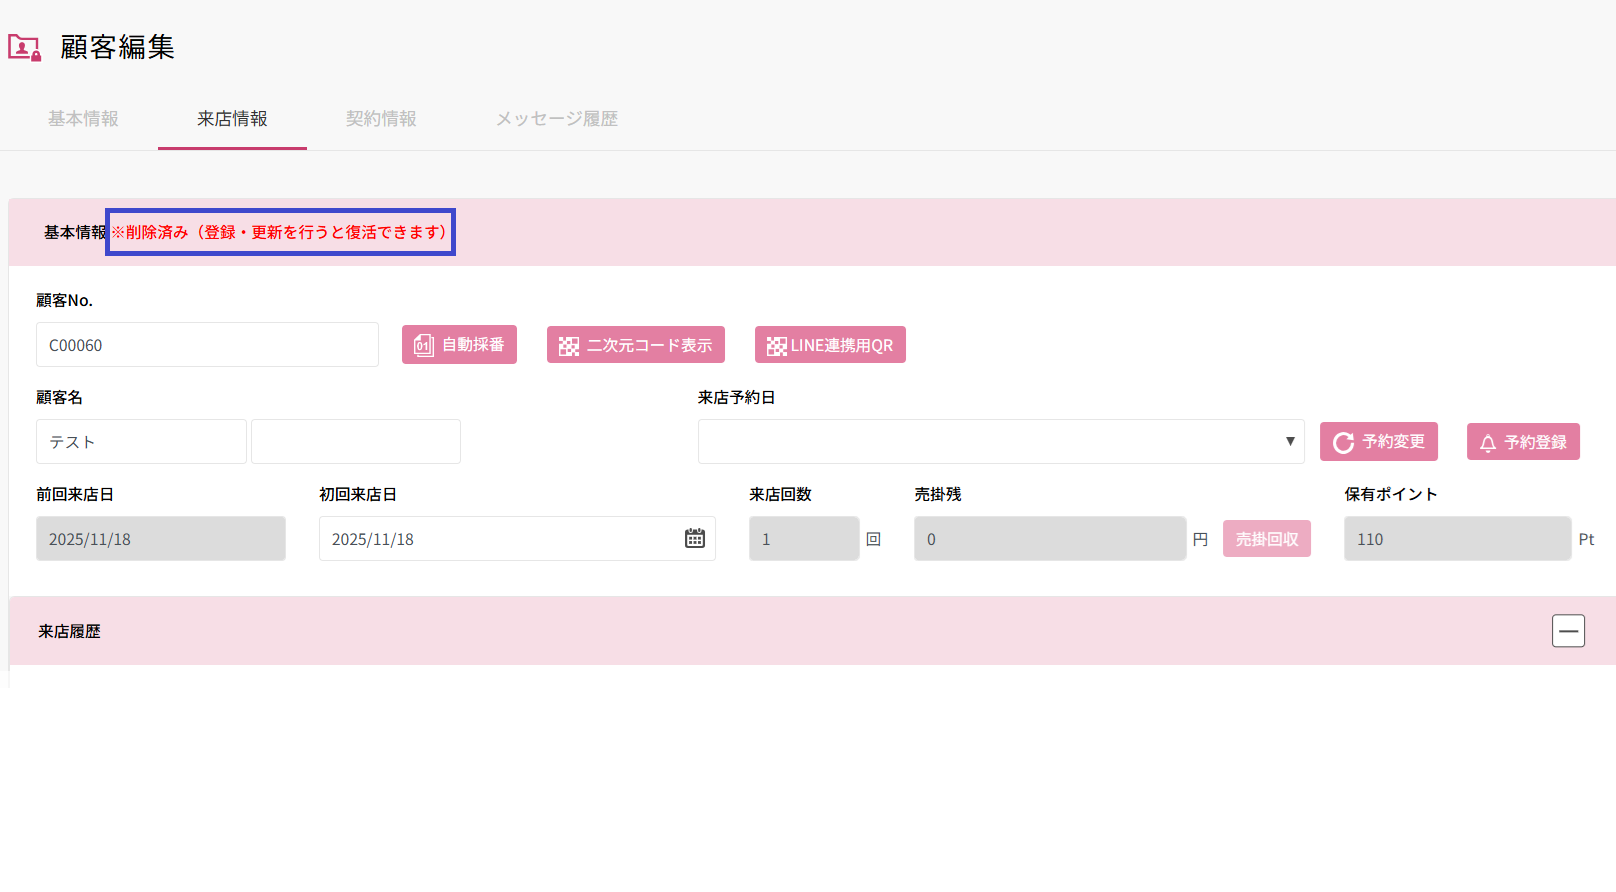Open the LINE連携用QR code
The height and width of the screenshot is (892, 1616).
click(x=830, y=345)
